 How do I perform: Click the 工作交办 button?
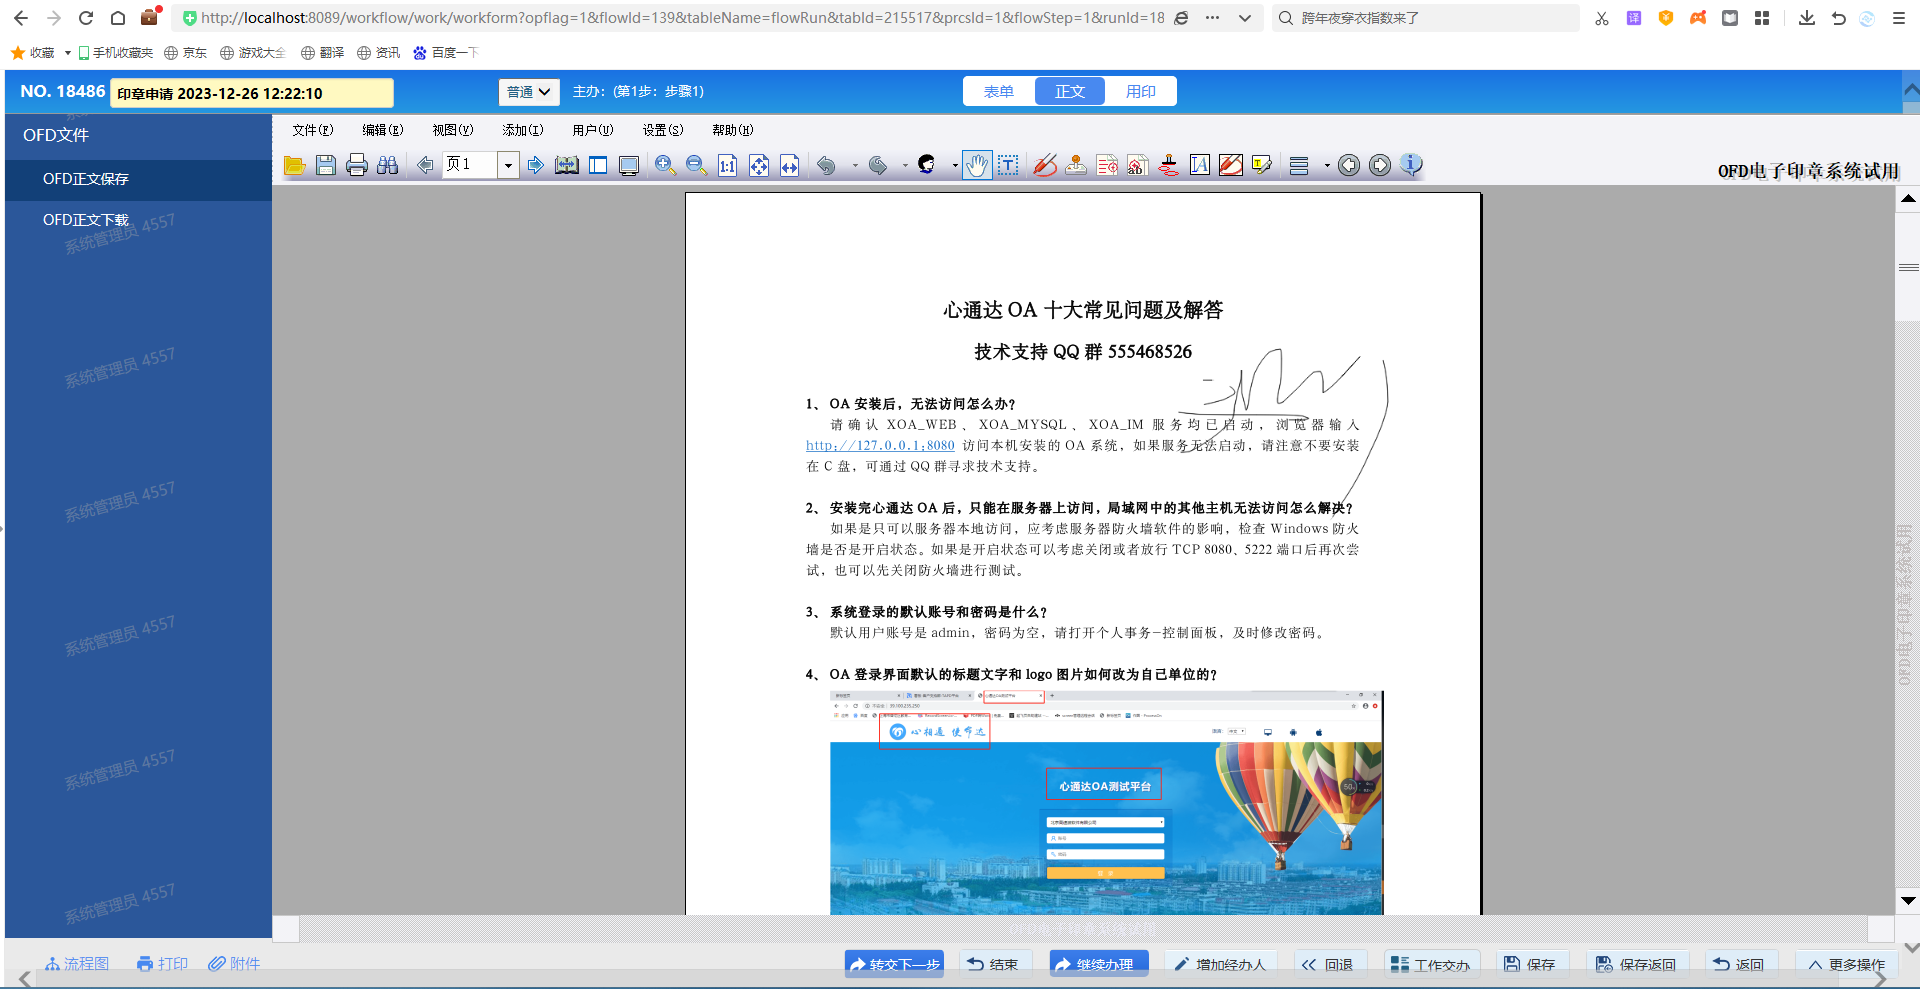point(1430,964)
